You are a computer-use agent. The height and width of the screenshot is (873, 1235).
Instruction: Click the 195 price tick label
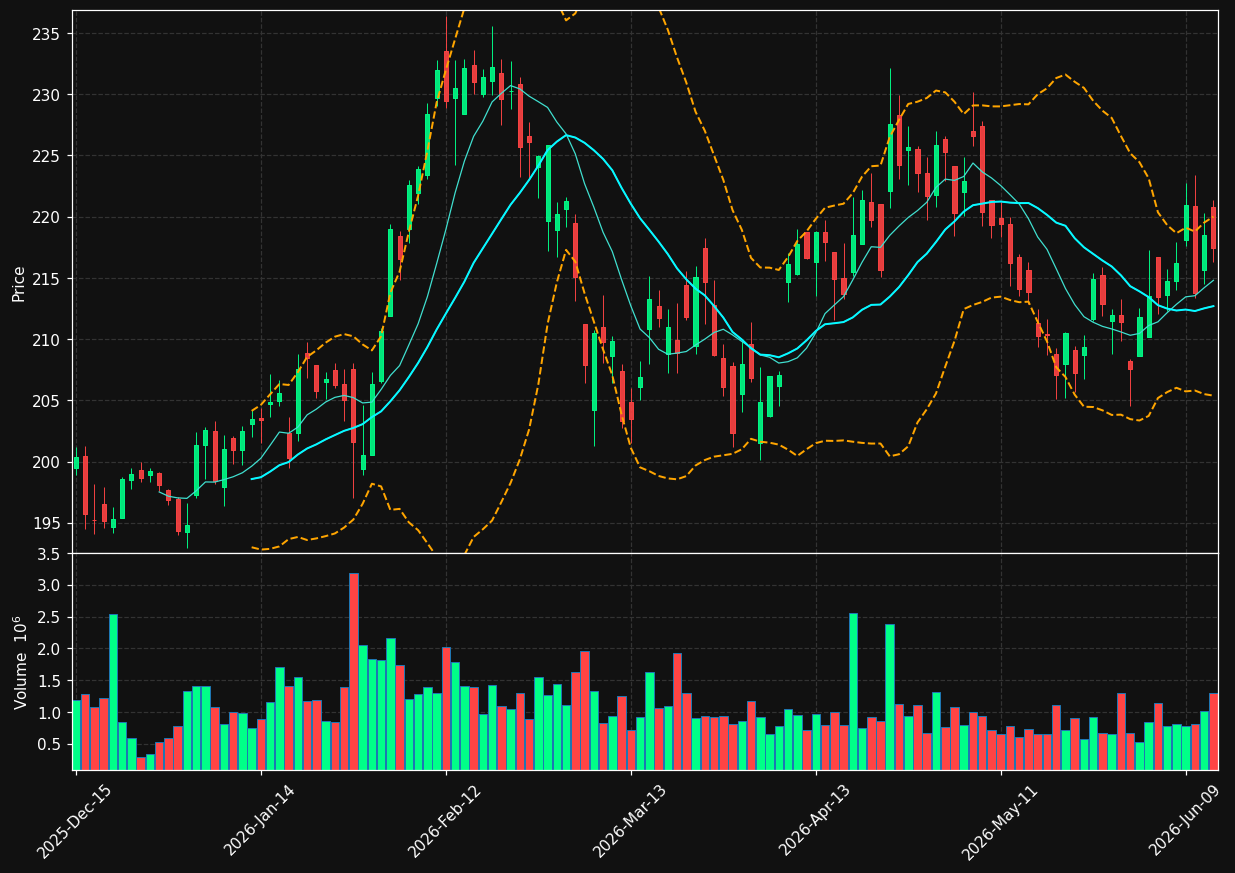tap(48, 523)
